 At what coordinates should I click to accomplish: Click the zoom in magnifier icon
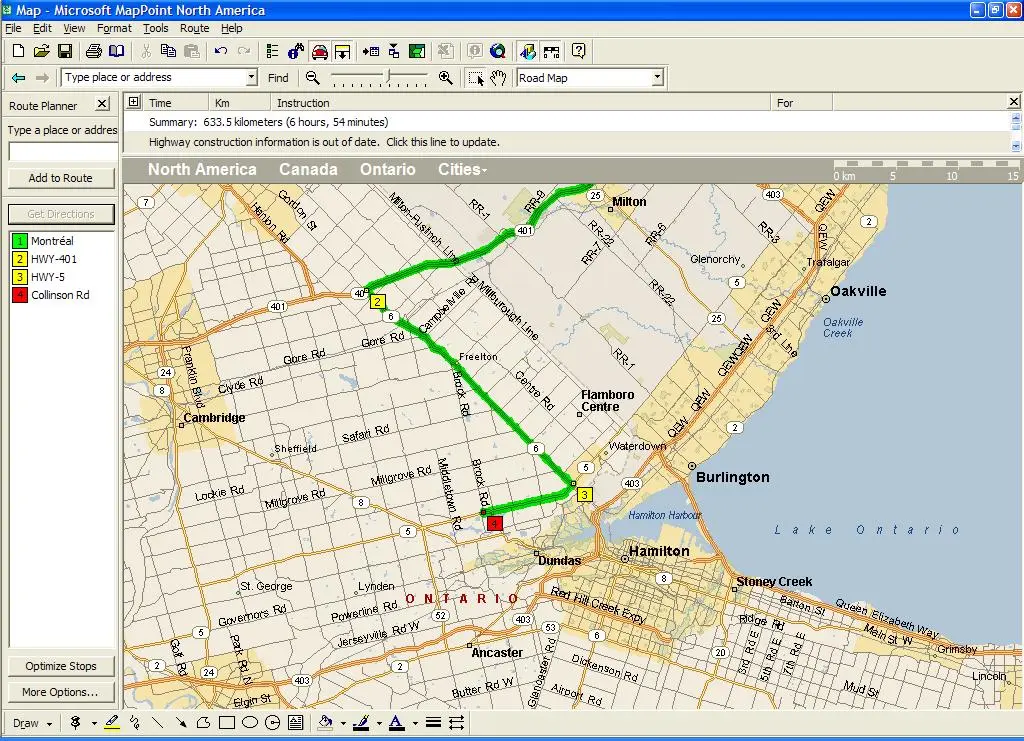[x=446, y=78]
